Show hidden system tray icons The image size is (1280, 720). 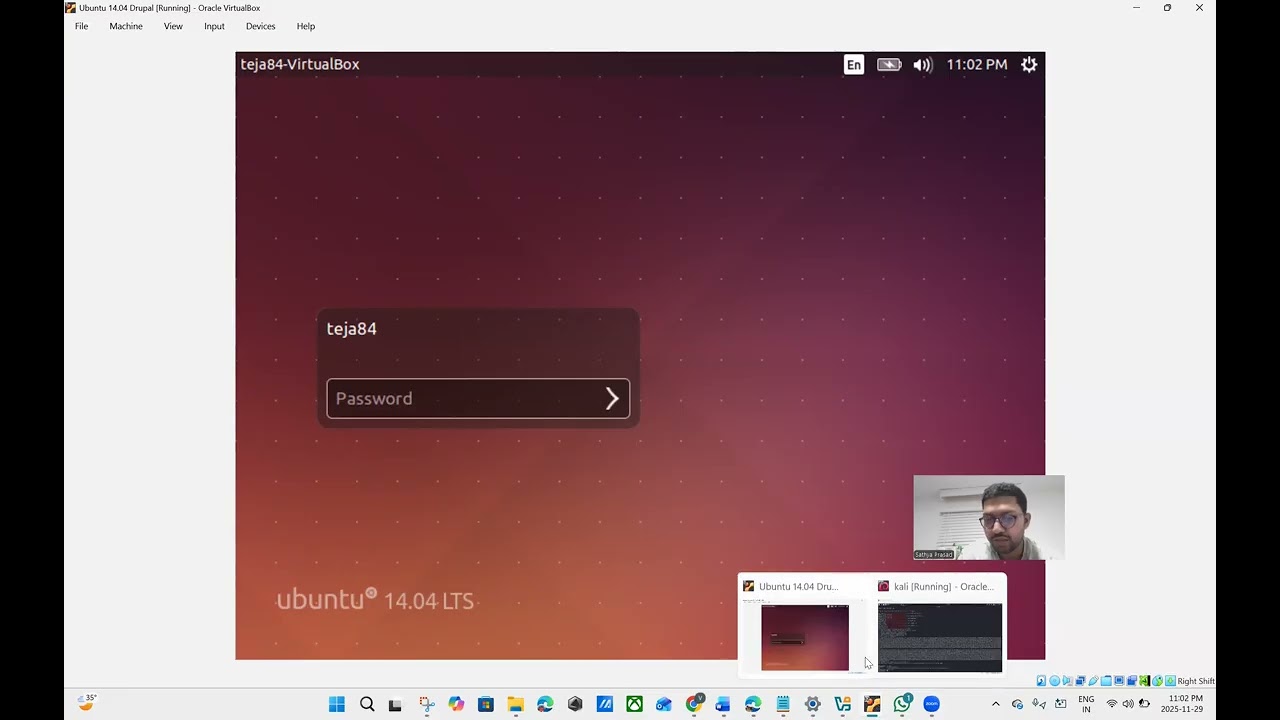click(x=995, y=704)
